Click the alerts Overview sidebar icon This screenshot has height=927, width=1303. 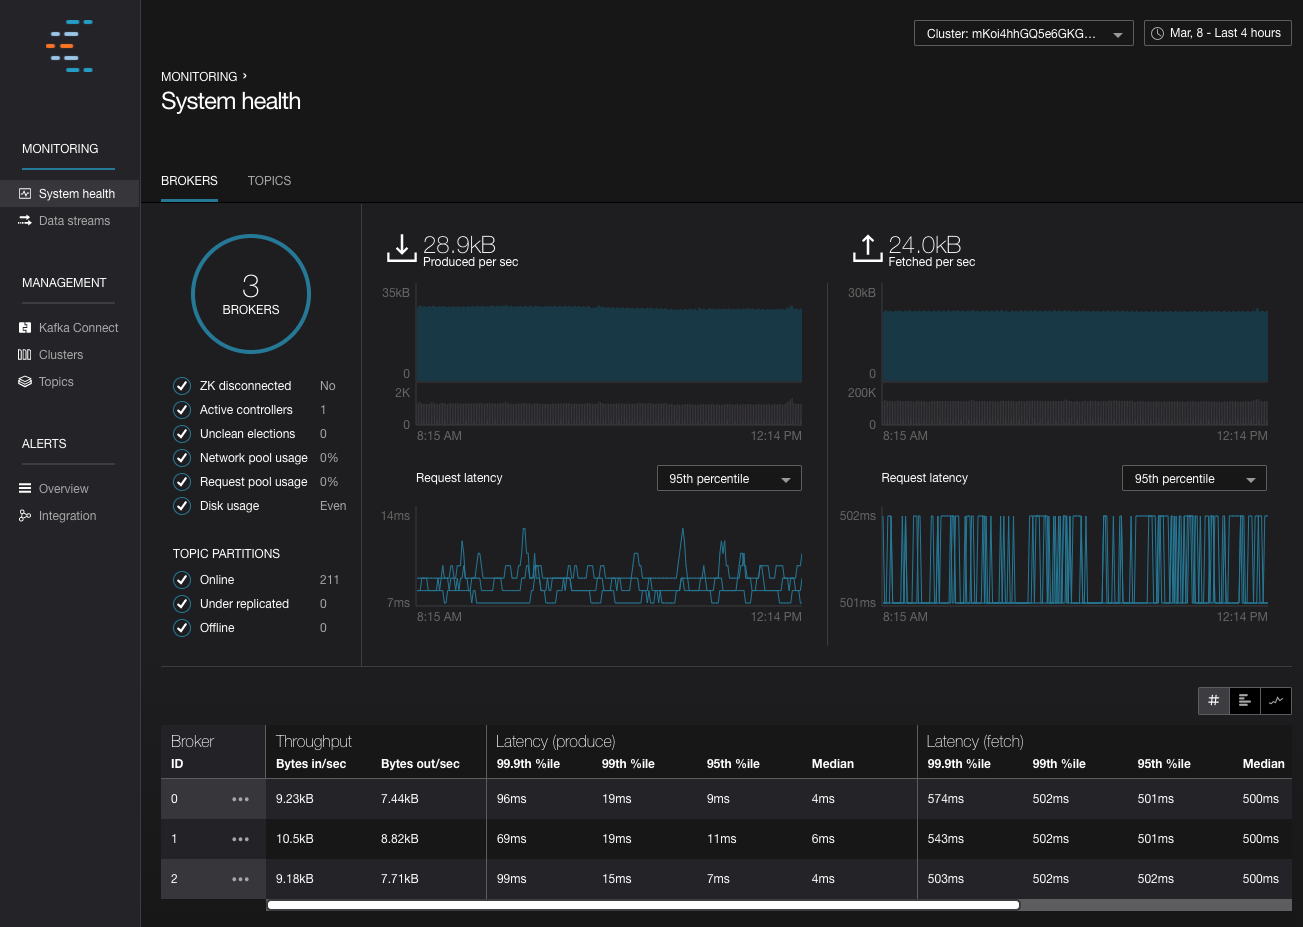(25, 489)
